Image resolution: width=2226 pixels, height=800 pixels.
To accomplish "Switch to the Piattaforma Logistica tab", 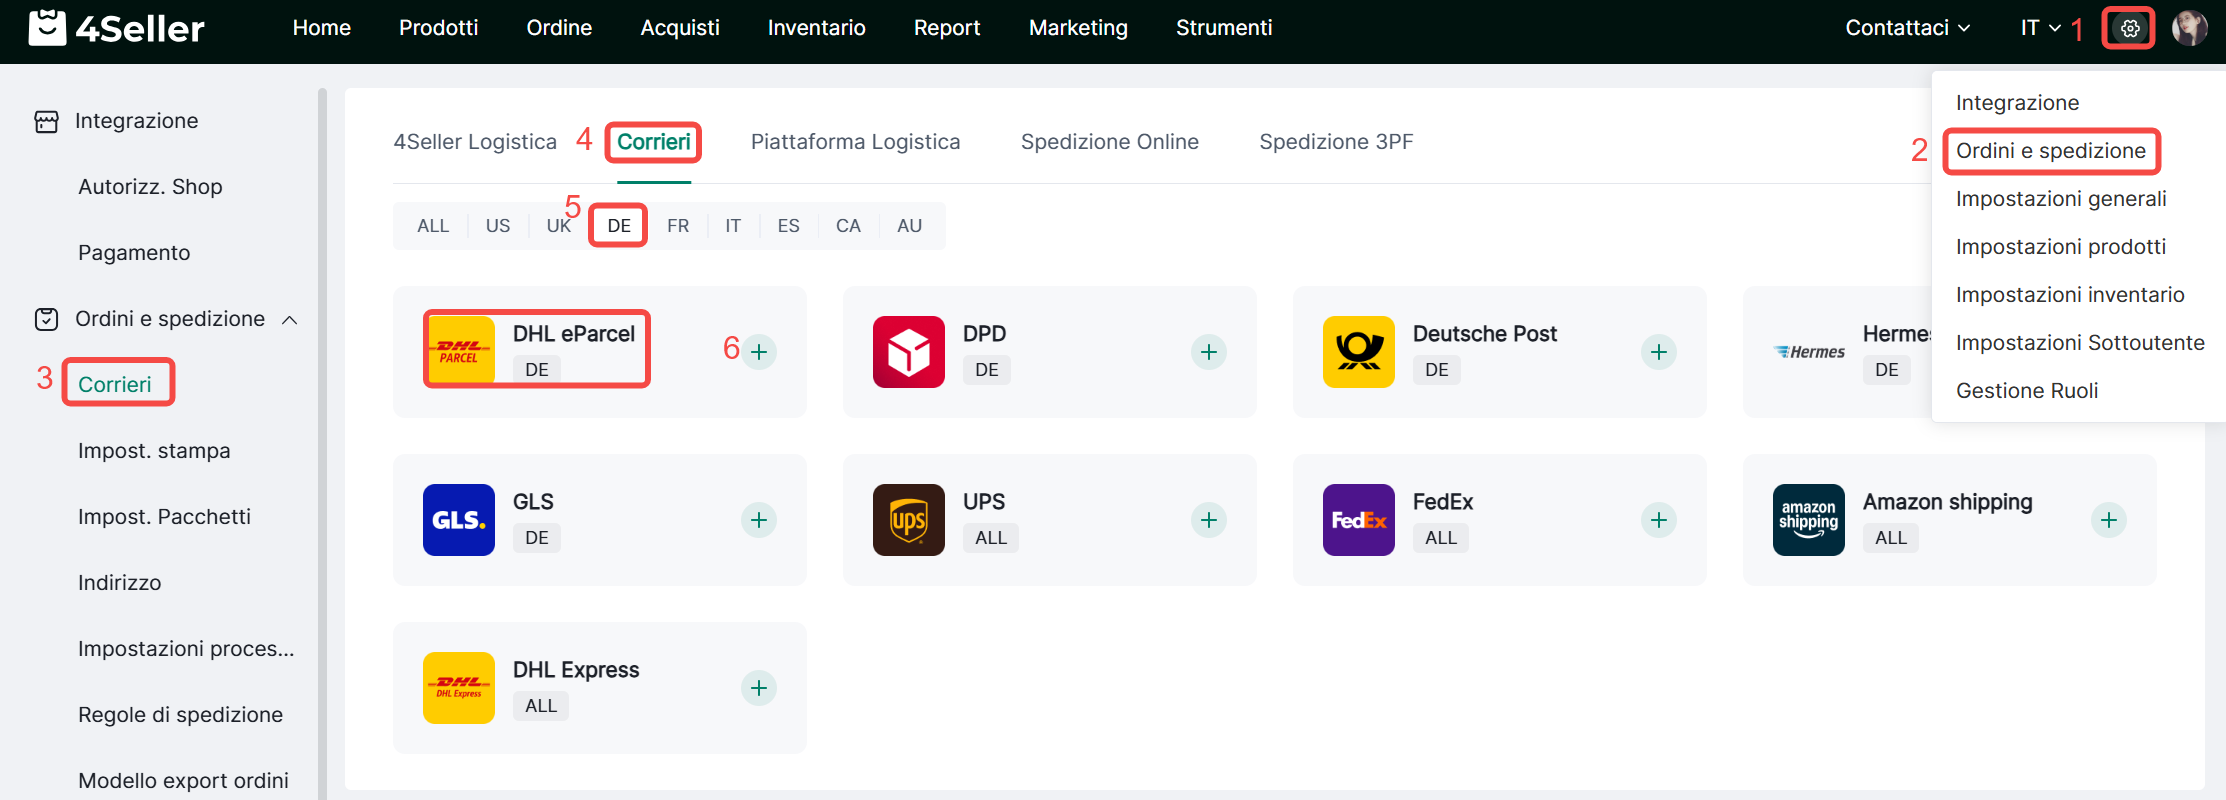I will coord(855,142).
